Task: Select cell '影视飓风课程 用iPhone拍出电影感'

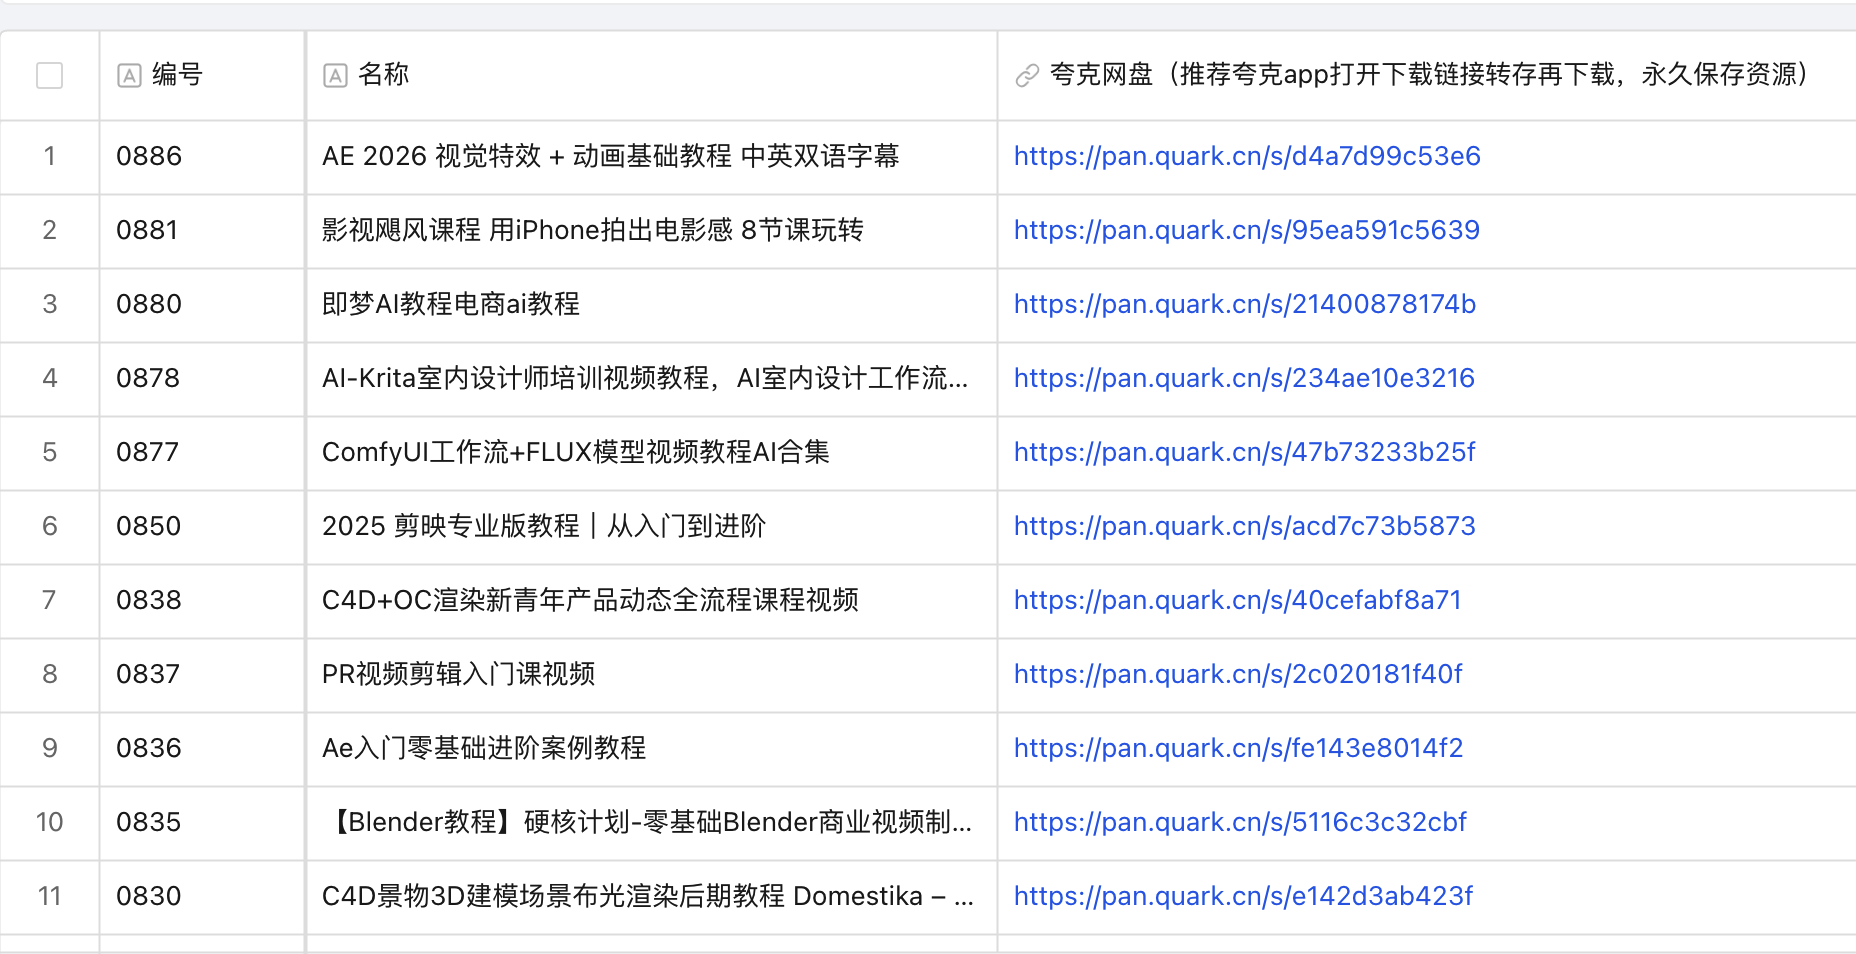Action: 651,231
